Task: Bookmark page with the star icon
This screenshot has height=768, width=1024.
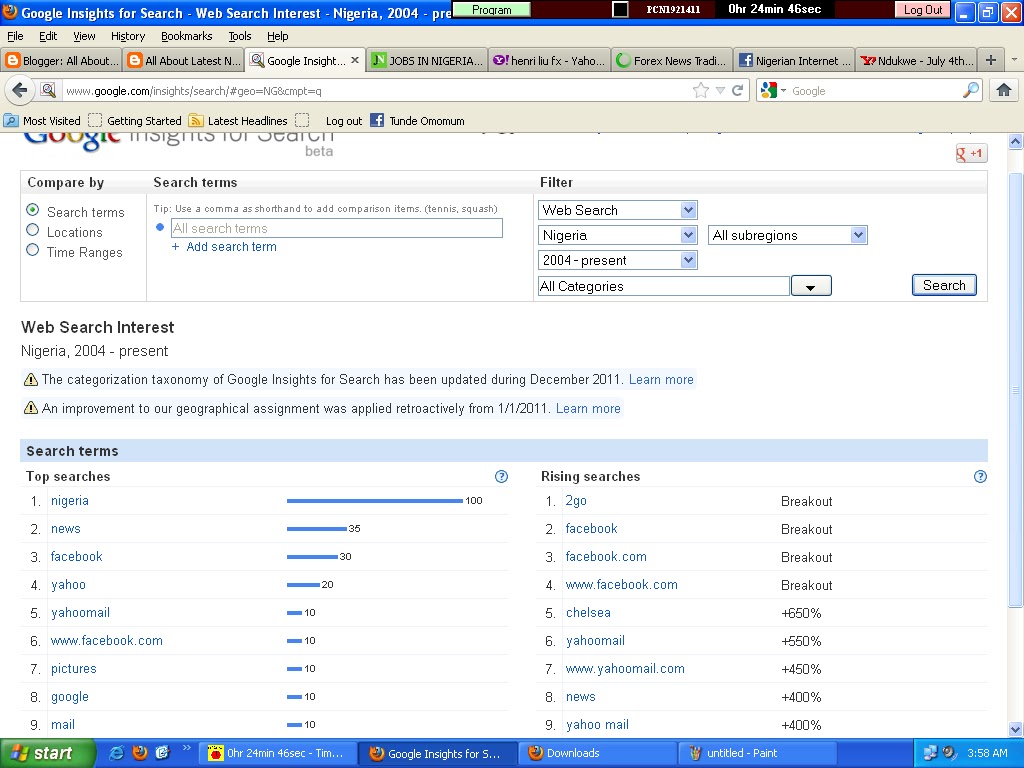Action: (701, 90)
